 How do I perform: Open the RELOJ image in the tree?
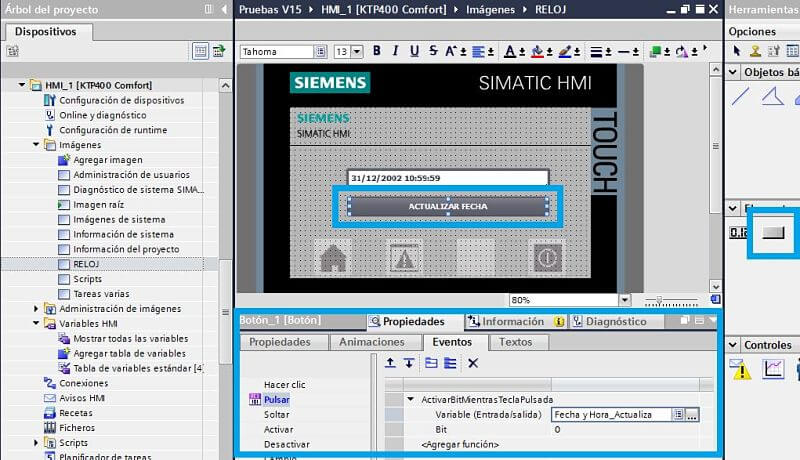click(86, 264)
